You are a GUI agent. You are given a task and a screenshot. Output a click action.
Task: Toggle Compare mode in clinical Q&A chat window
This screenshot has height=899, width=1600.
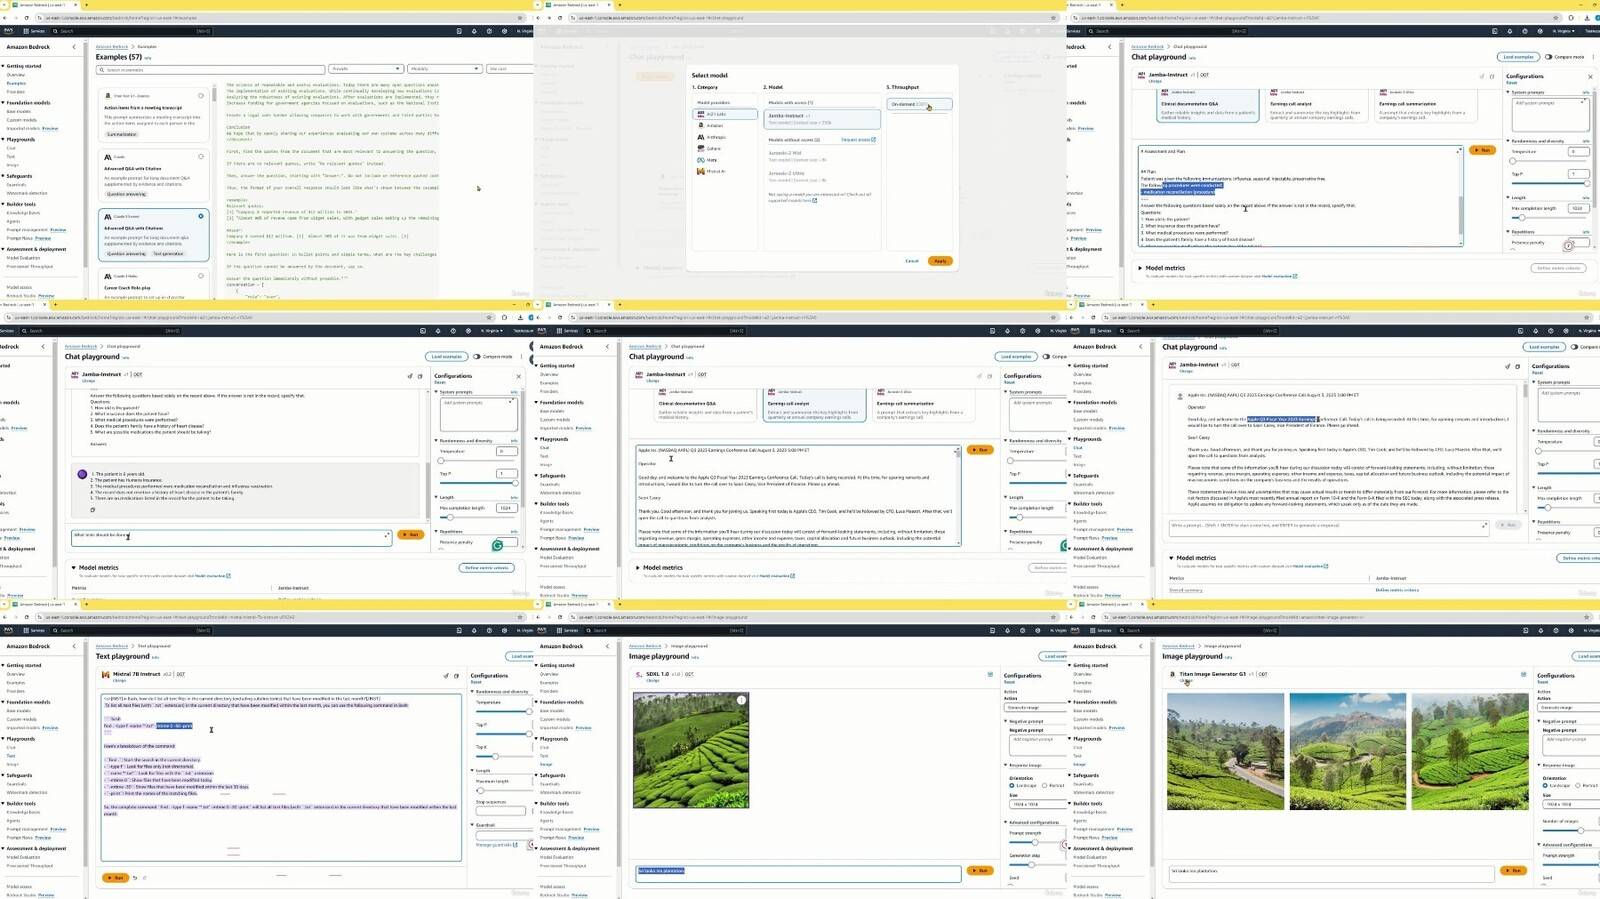coord(1549,57)
